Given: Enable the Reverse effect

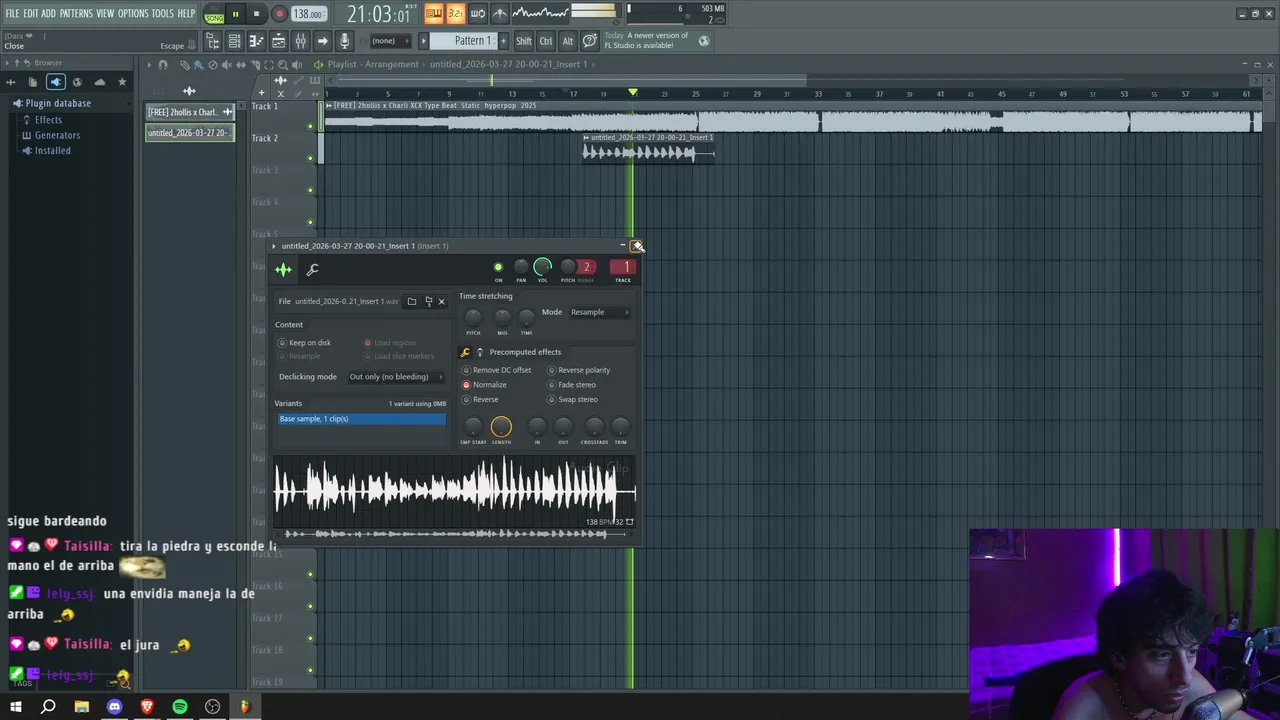Looking at the screenshot, I should tap(480, 400).
